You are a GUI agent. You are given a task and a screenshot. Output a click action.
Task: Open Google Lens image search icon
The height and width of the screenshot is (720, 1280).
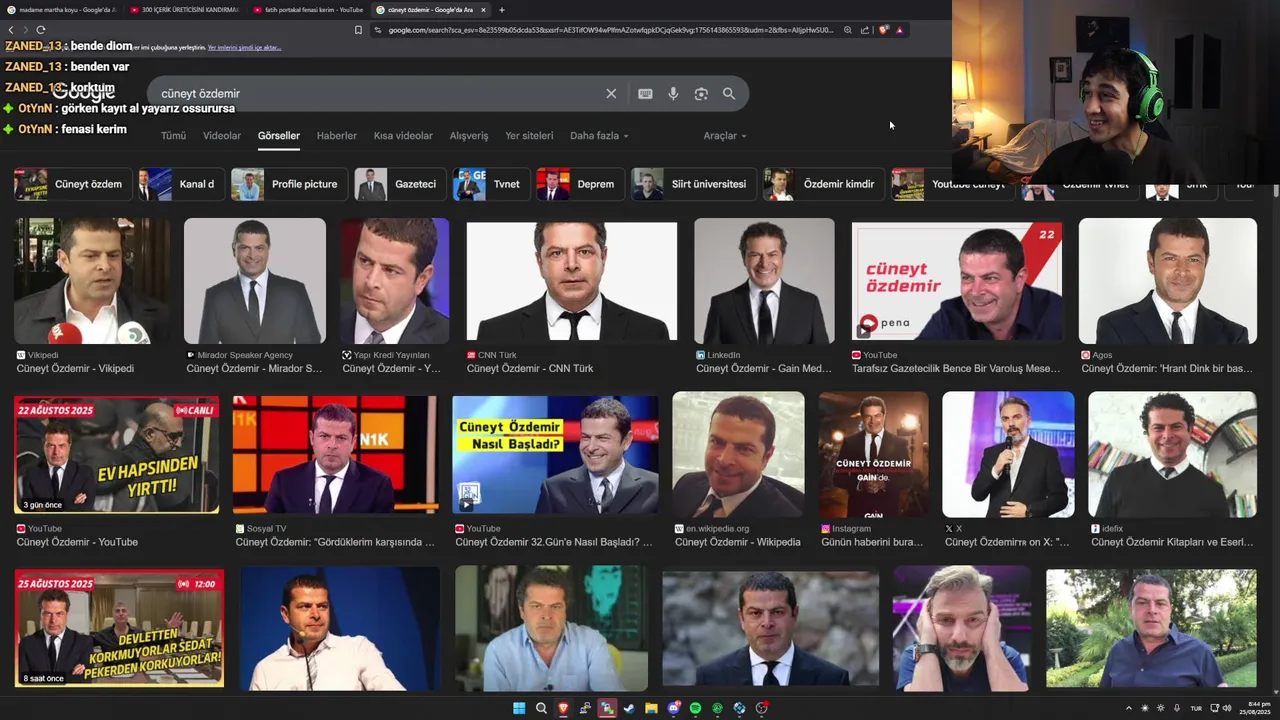701,93
